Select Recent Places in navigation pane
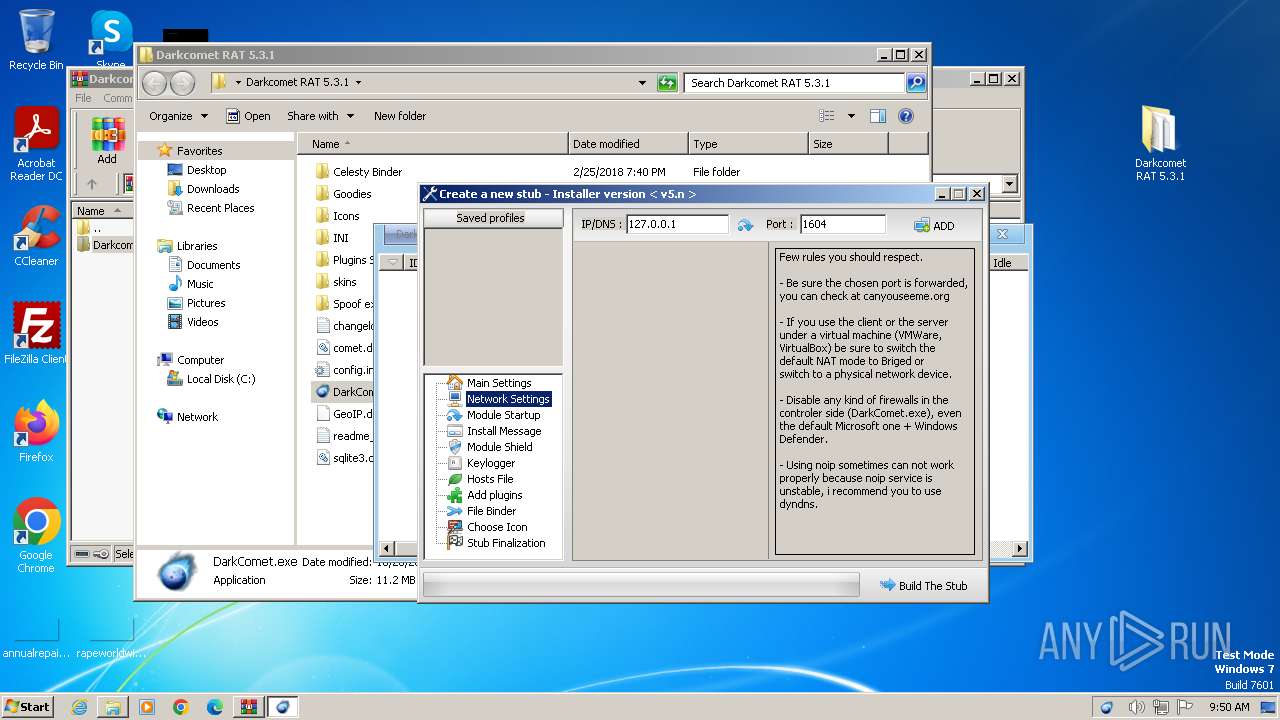Screen dimensions: 1280x720 [x=220, y=208]
